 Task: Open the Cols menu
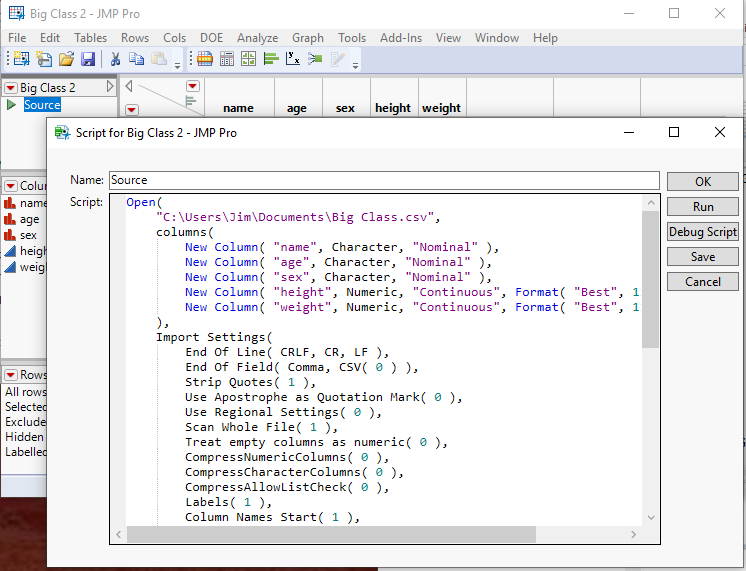(x=175, y=38)
